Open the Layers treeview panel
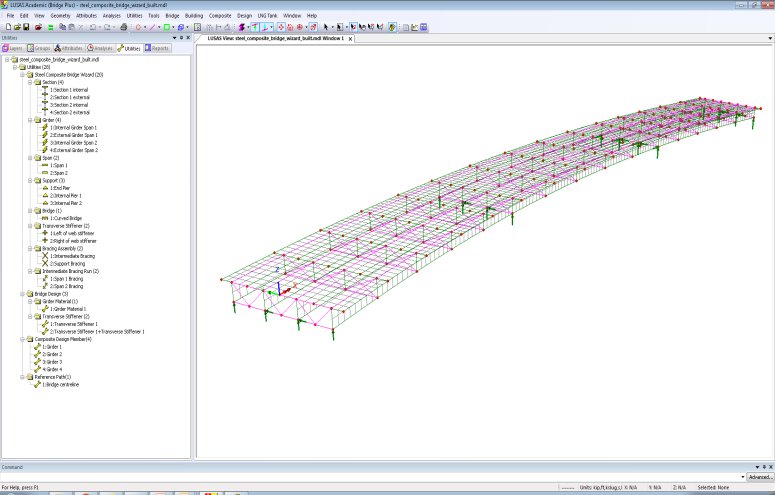The width and height of the screenshot is (775, 495). pos(13,47)
